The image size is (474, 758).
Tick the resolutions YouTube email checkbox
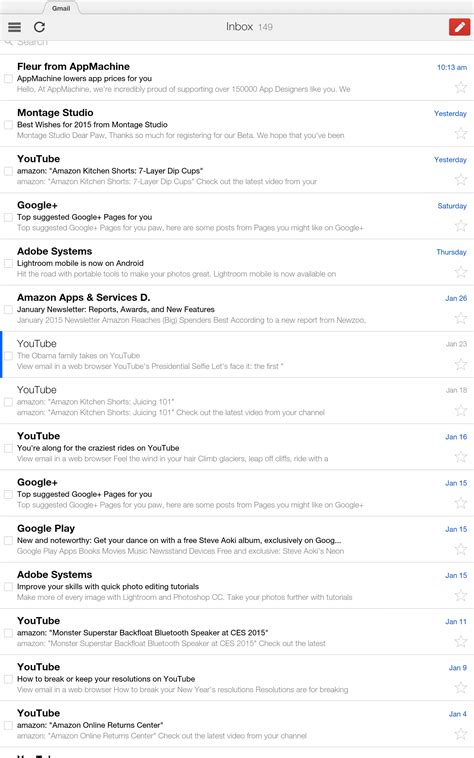8,679
